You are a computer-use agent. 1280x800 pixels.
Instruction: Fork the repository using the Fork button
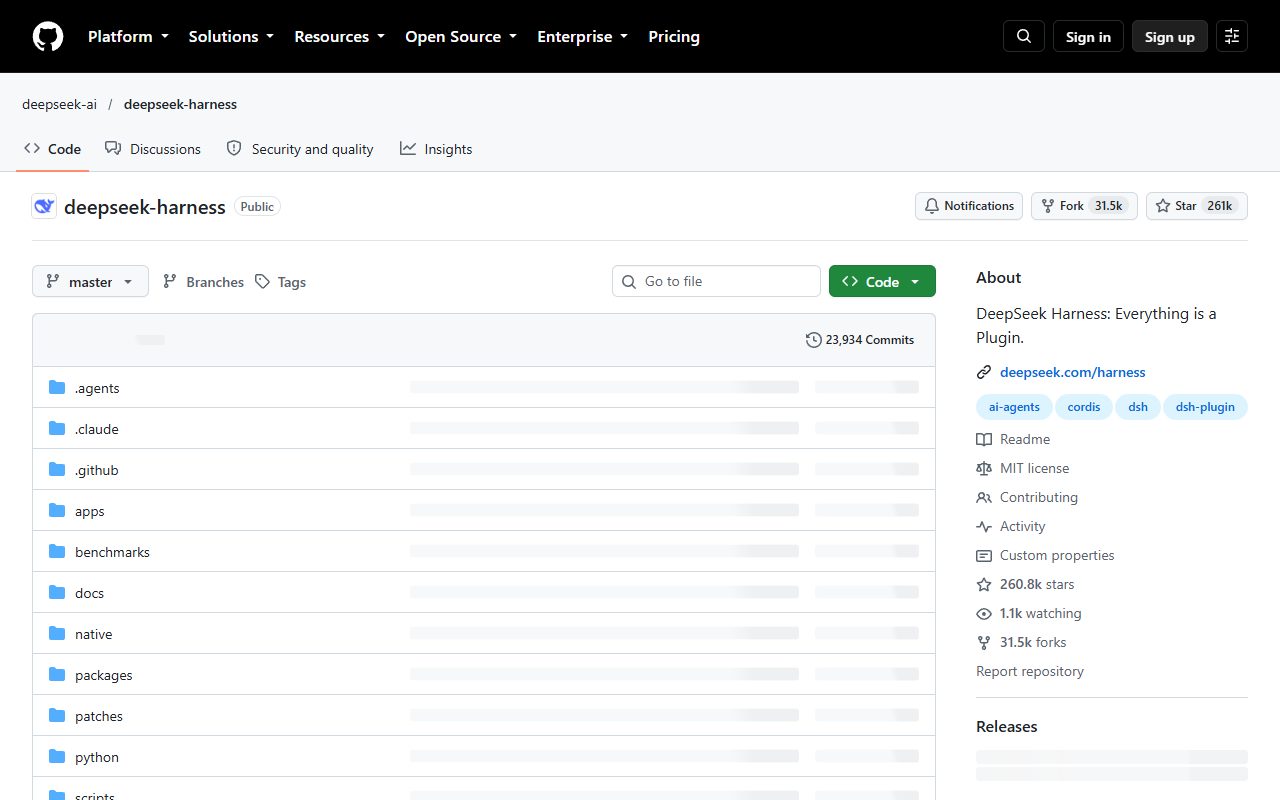click(x=1084, y=206)
